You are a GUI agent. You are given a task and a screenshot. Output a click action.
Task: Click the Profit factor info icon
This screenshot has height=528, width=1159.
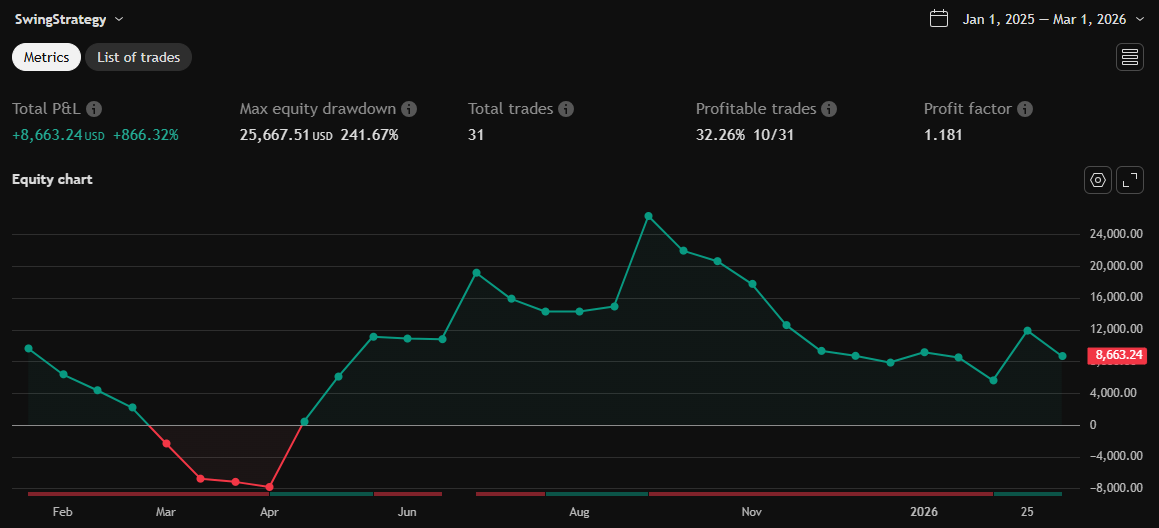[1025, 109]
